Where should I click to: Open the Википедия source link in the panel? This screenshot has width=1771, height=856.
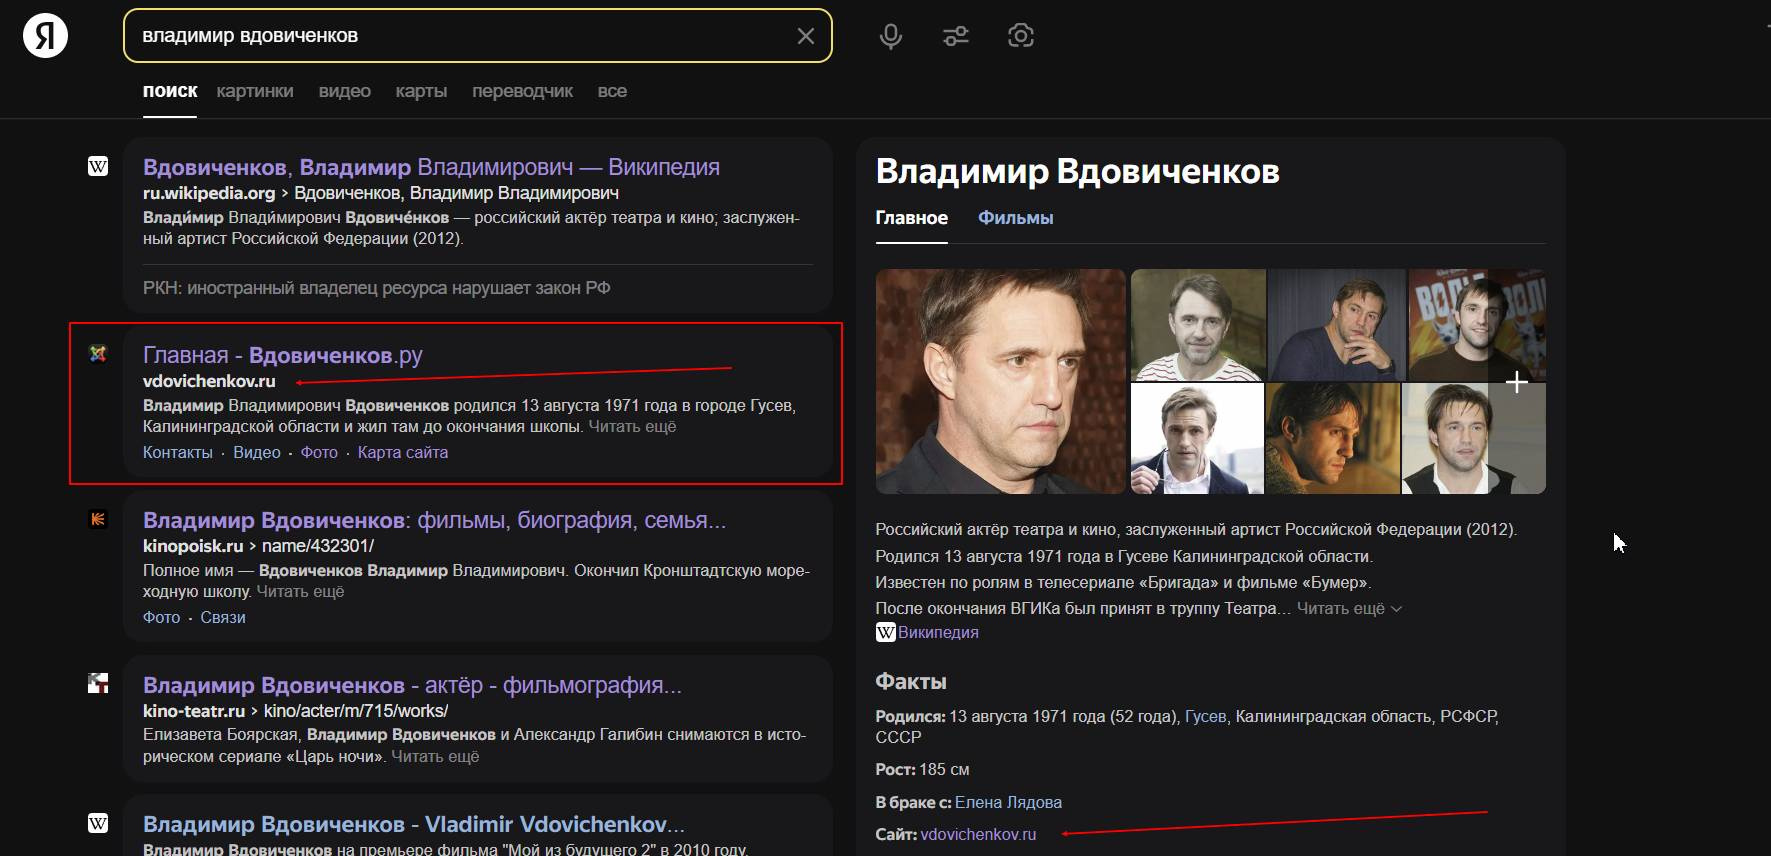pos(938,632)
